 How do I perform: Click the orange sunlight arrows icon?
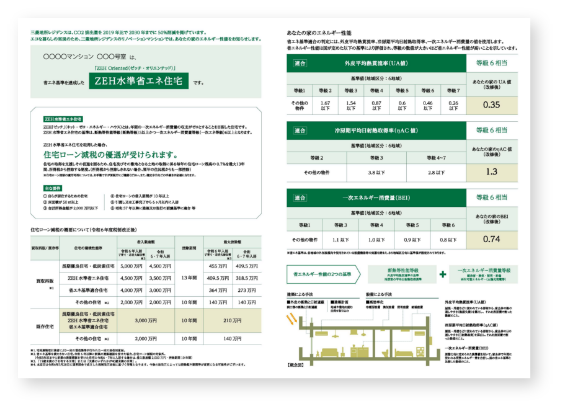coord(292,318)
